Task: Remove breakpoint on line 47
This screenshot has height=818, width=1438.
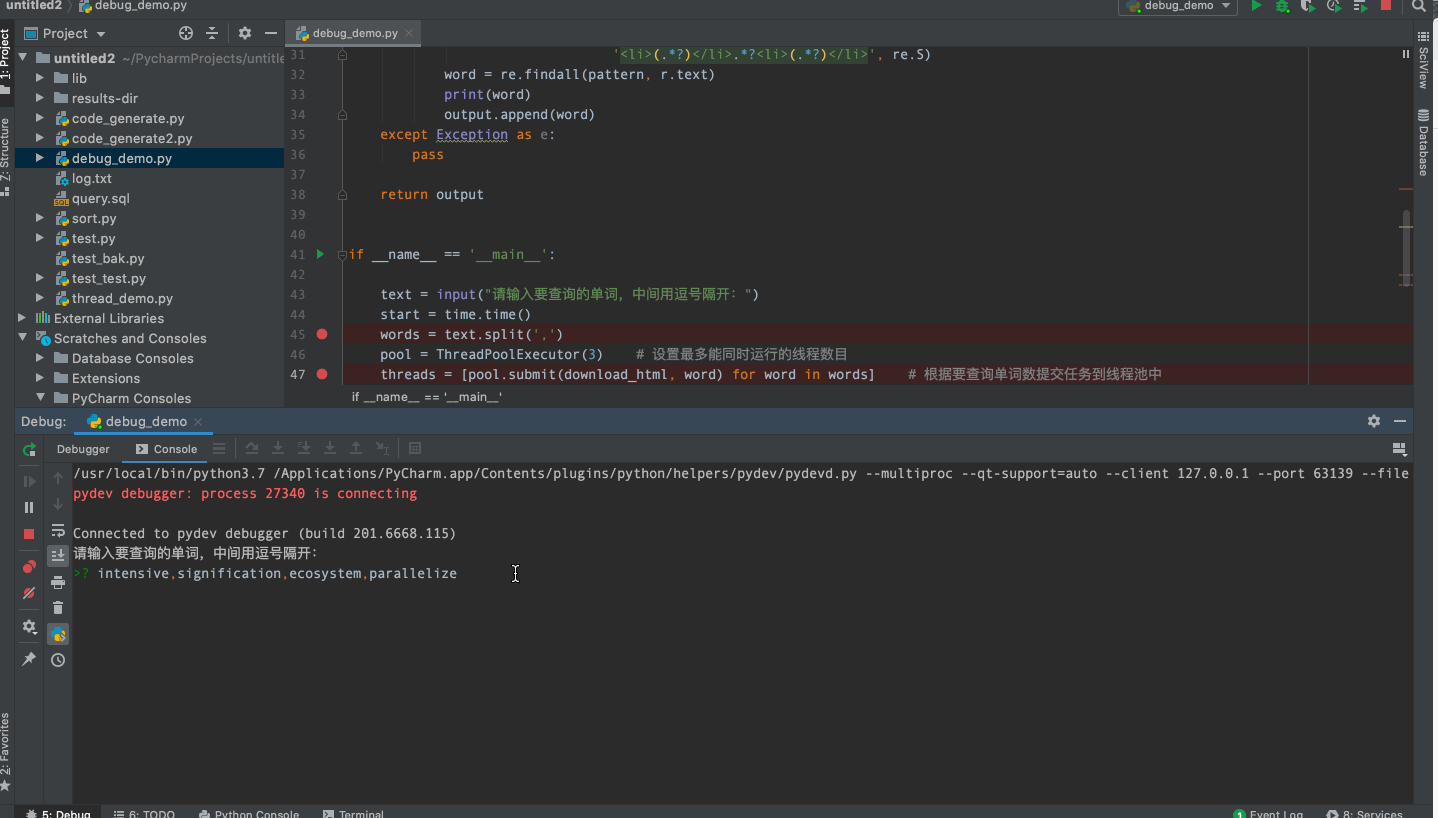Action: coord(322,374)
